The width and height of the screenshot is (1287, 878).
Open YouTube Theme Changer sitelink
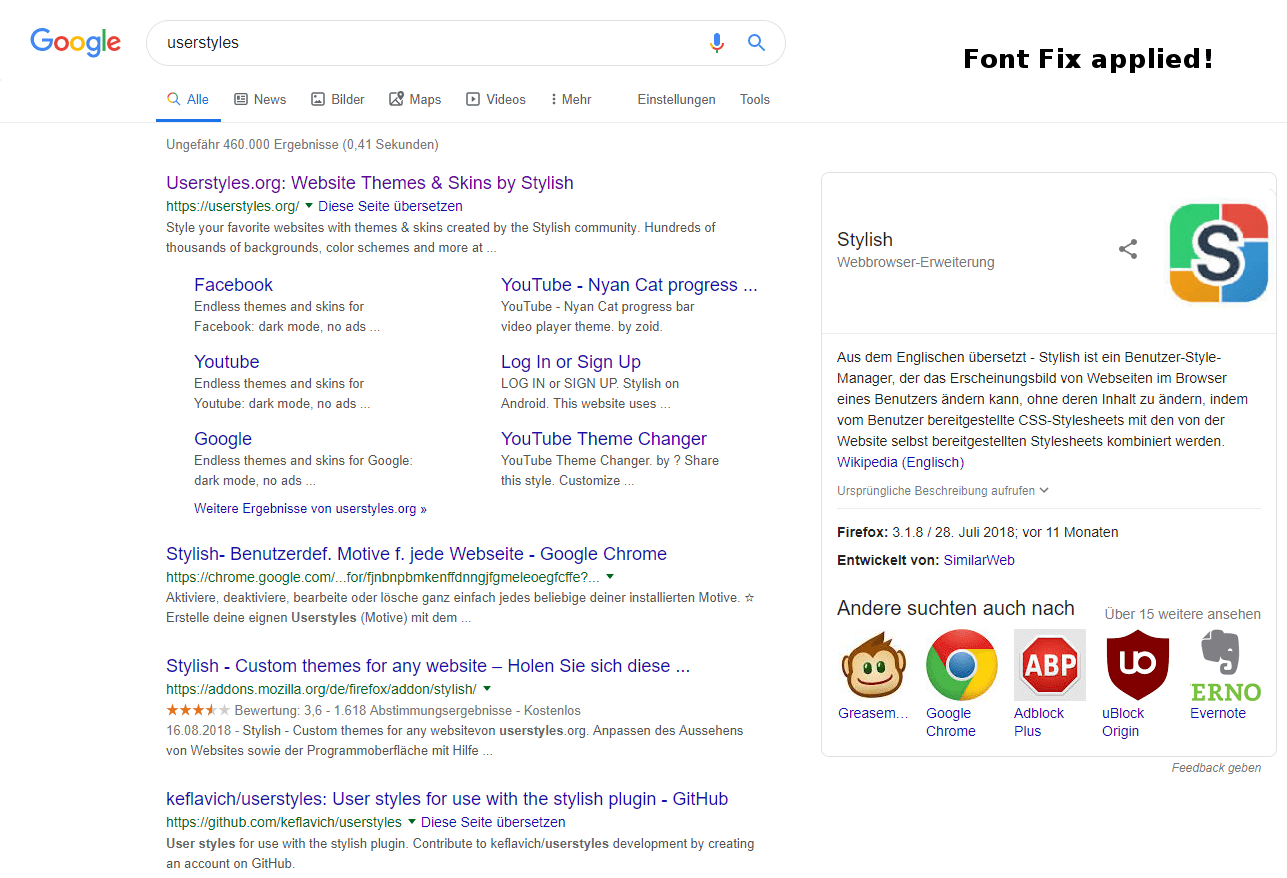604,439
